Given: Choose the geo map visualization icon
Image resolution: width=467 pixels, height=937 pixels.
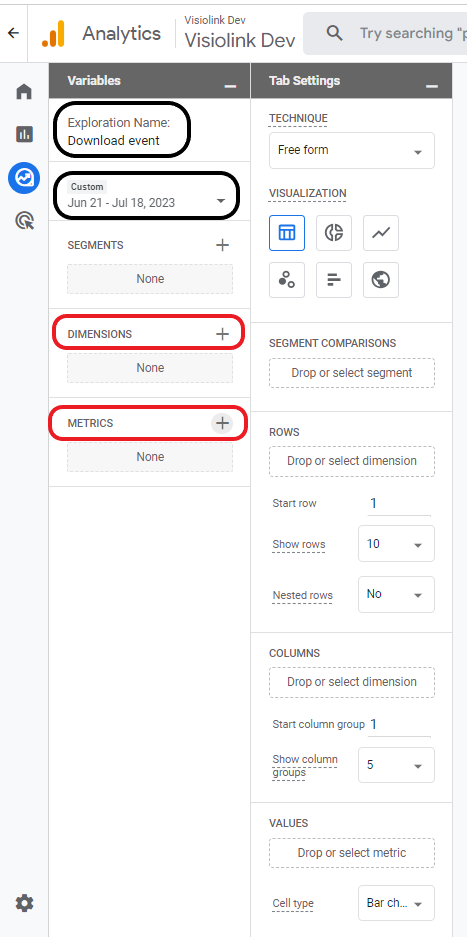Looking at the screenshot, I should pyautogui.click(x=381, y=280).
